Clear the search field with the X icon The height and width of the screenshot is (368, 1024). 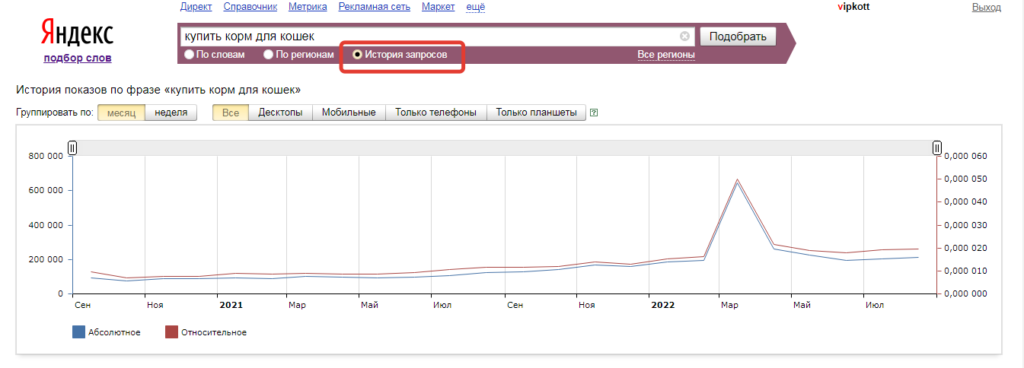[x=684, y=37]
